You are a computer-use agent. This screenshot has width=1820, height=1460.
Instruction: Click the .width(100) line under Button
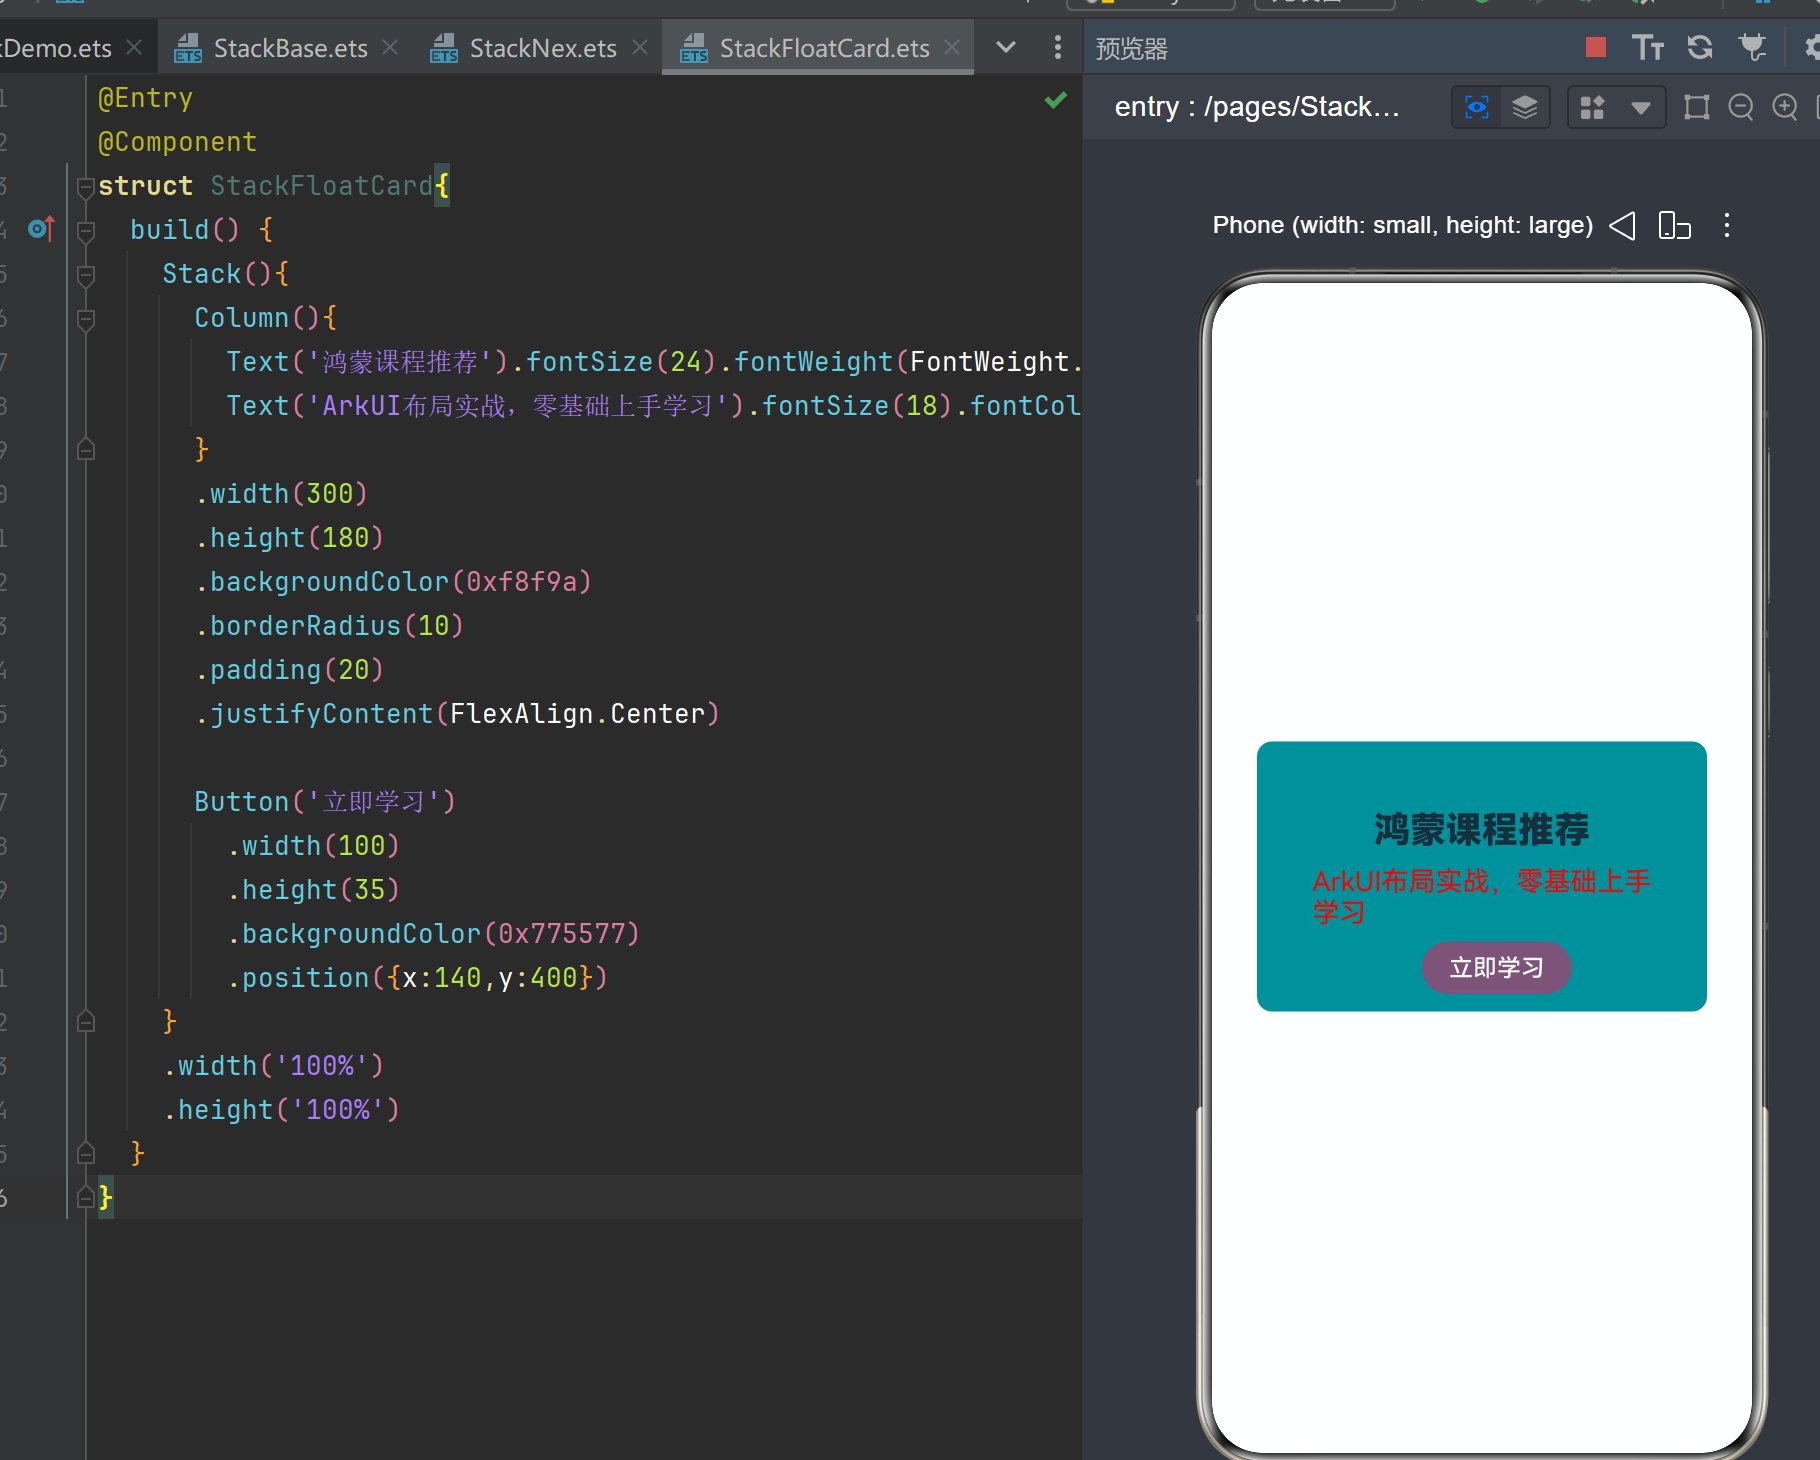point(313,846)
